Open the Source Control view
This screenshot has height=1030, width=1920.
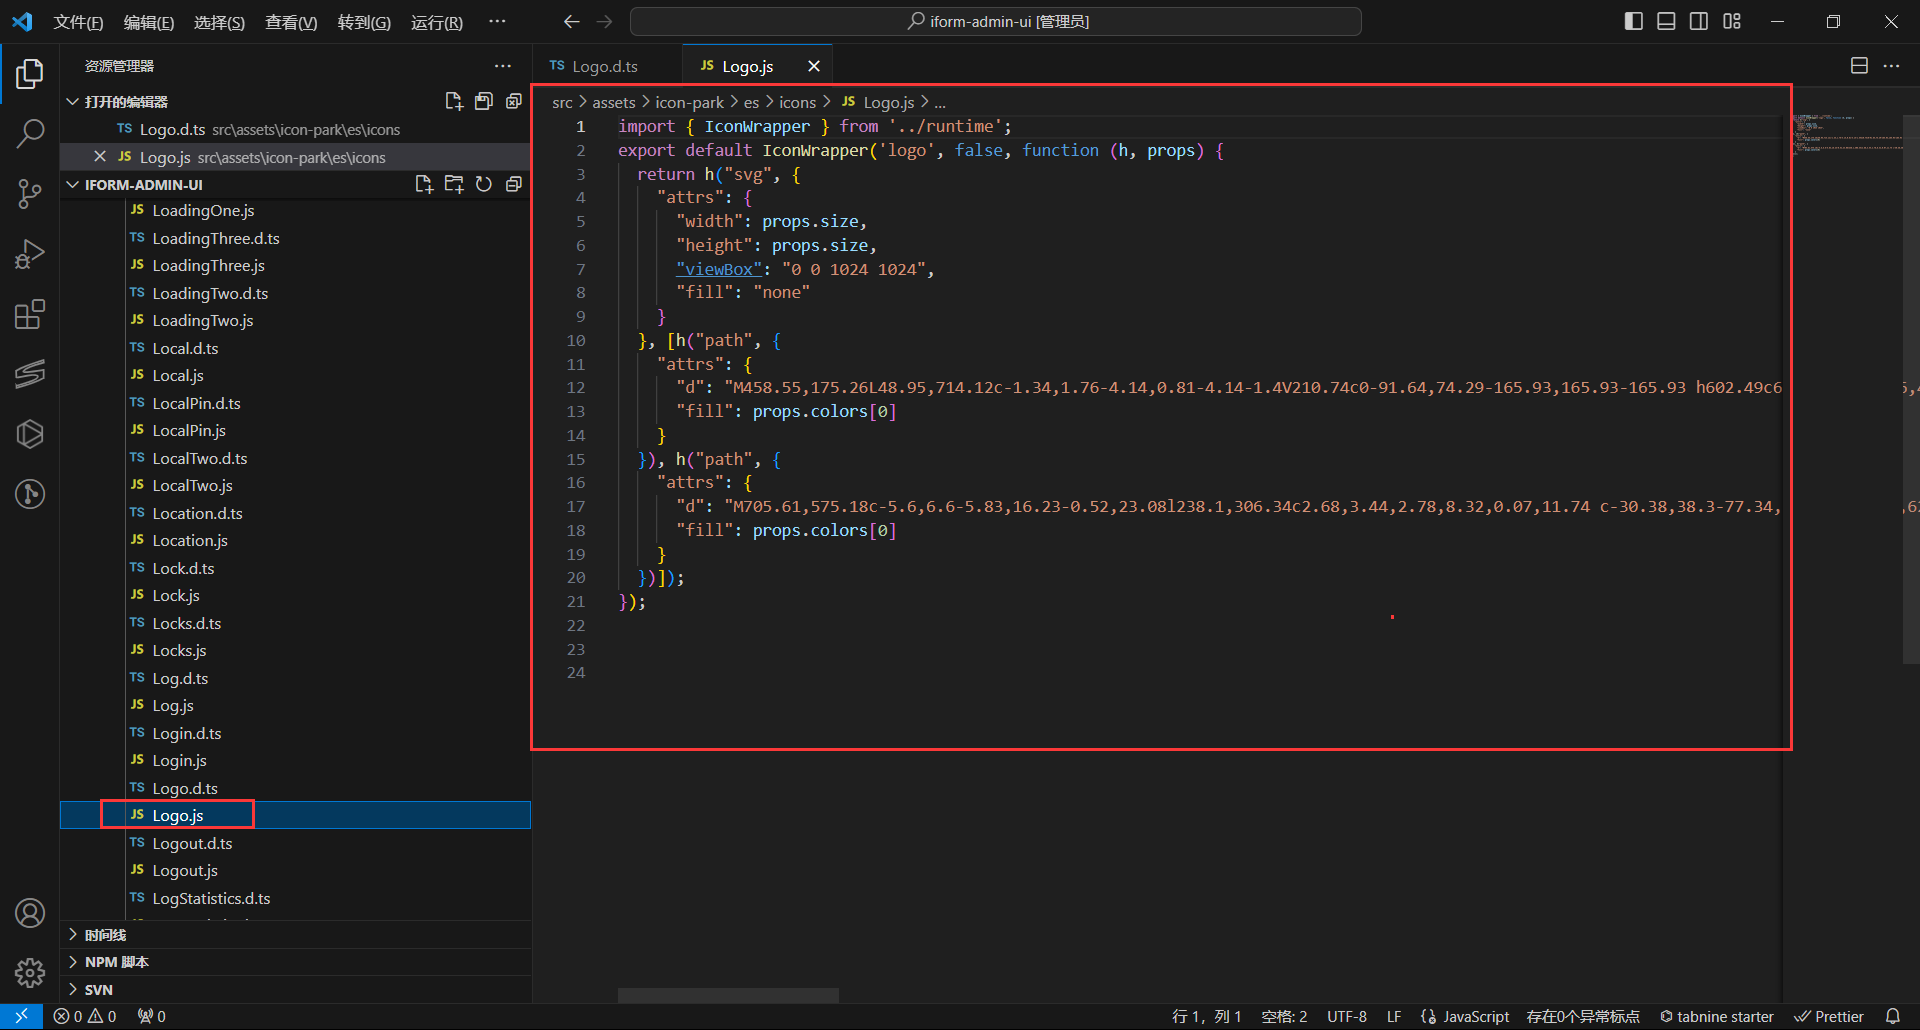pos(30,194)
